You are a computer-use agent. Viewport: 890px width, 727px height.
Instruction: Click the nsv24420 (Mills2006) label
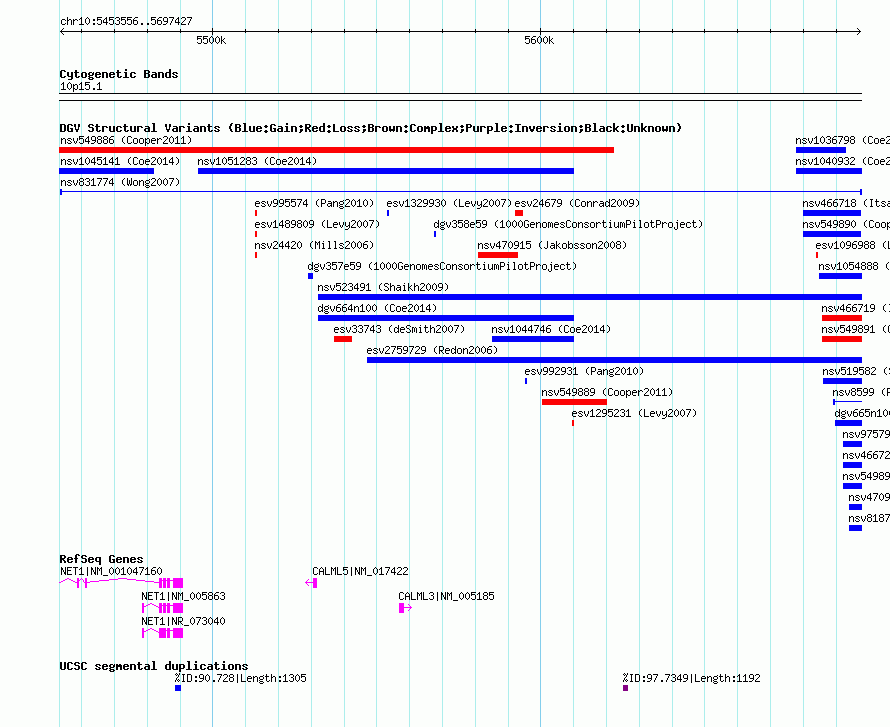(314, 245)
